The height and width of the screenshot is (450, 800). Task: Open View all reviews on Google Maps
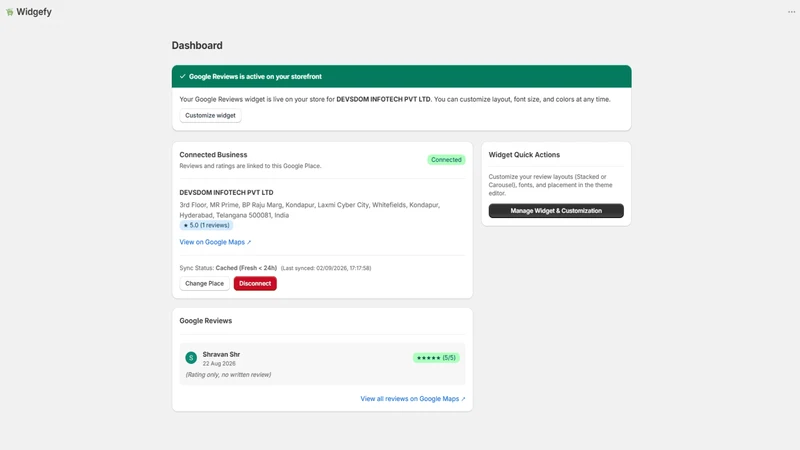(413, 398)
